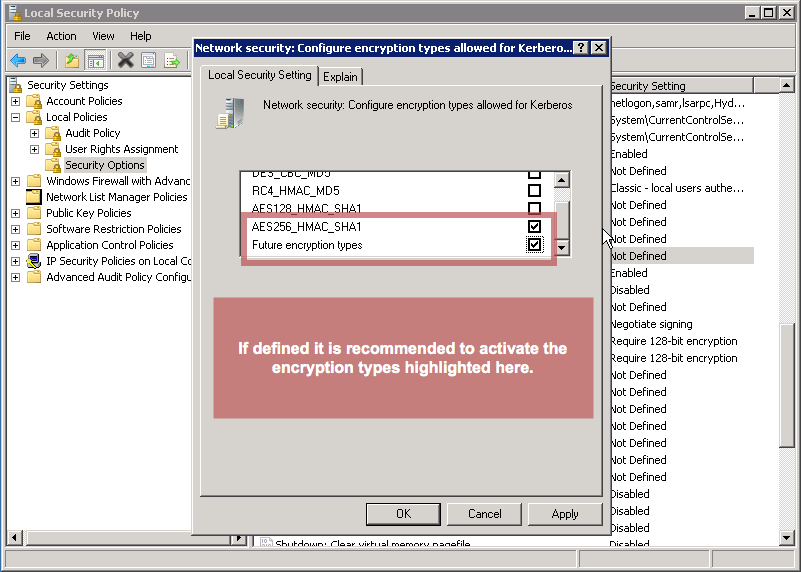Click the OK button

coord(403,514)
